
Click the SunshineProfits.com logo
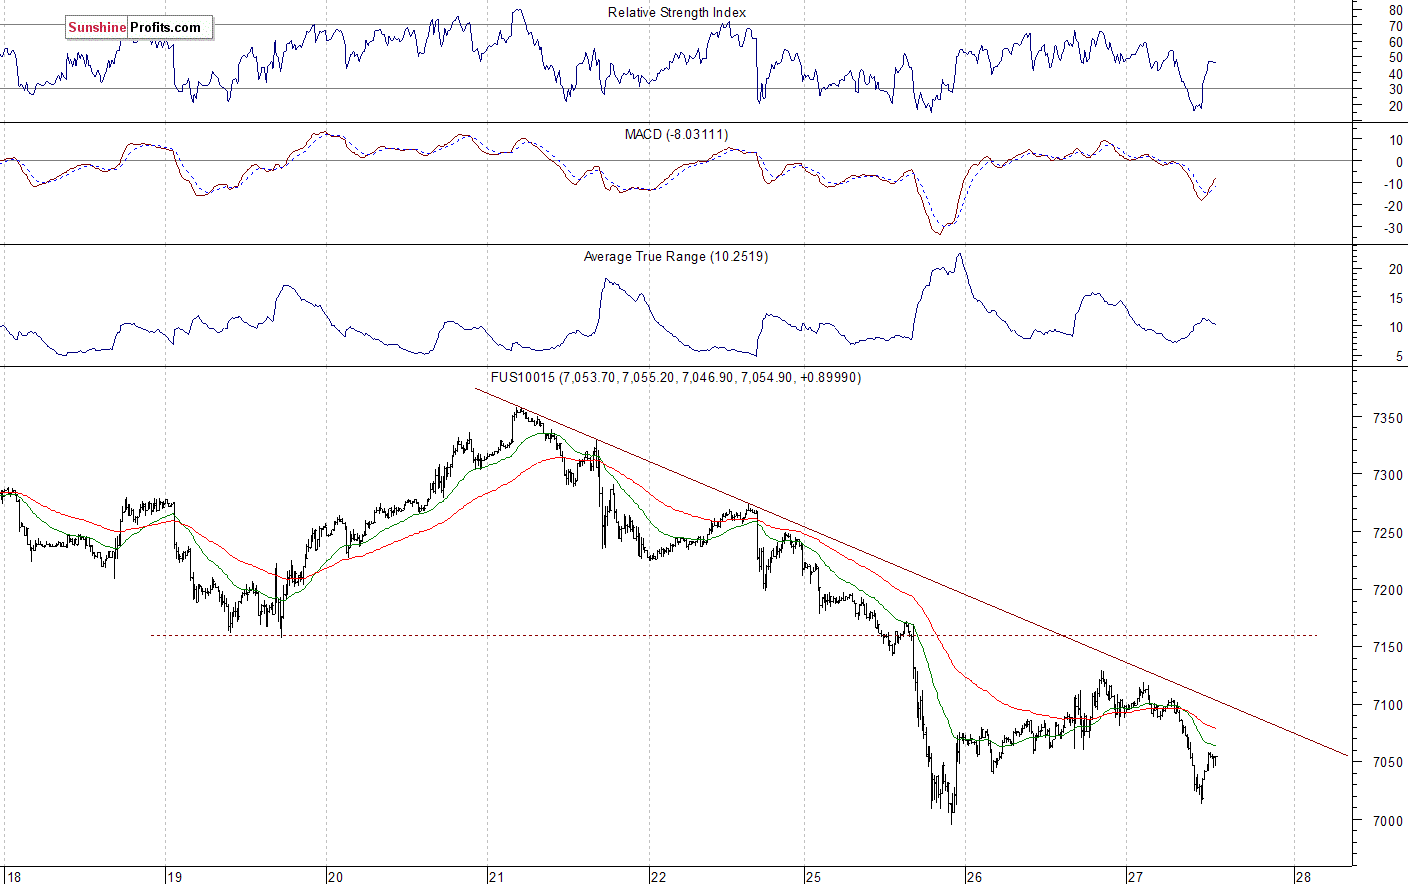click(139, 28)
